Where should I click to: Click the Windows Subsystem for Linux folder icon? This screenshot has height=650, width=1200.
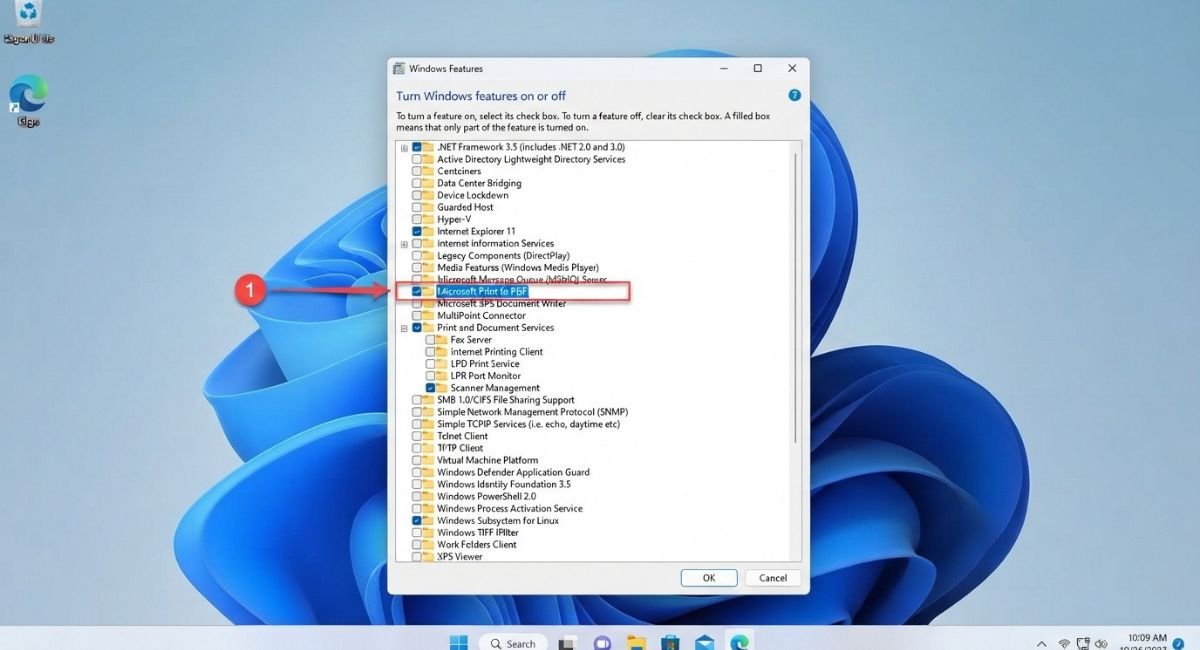point(428,520)
